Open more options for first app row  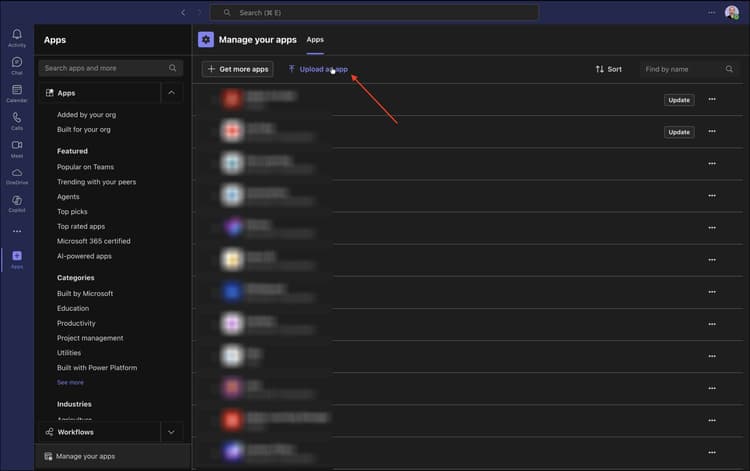[712, 99]
